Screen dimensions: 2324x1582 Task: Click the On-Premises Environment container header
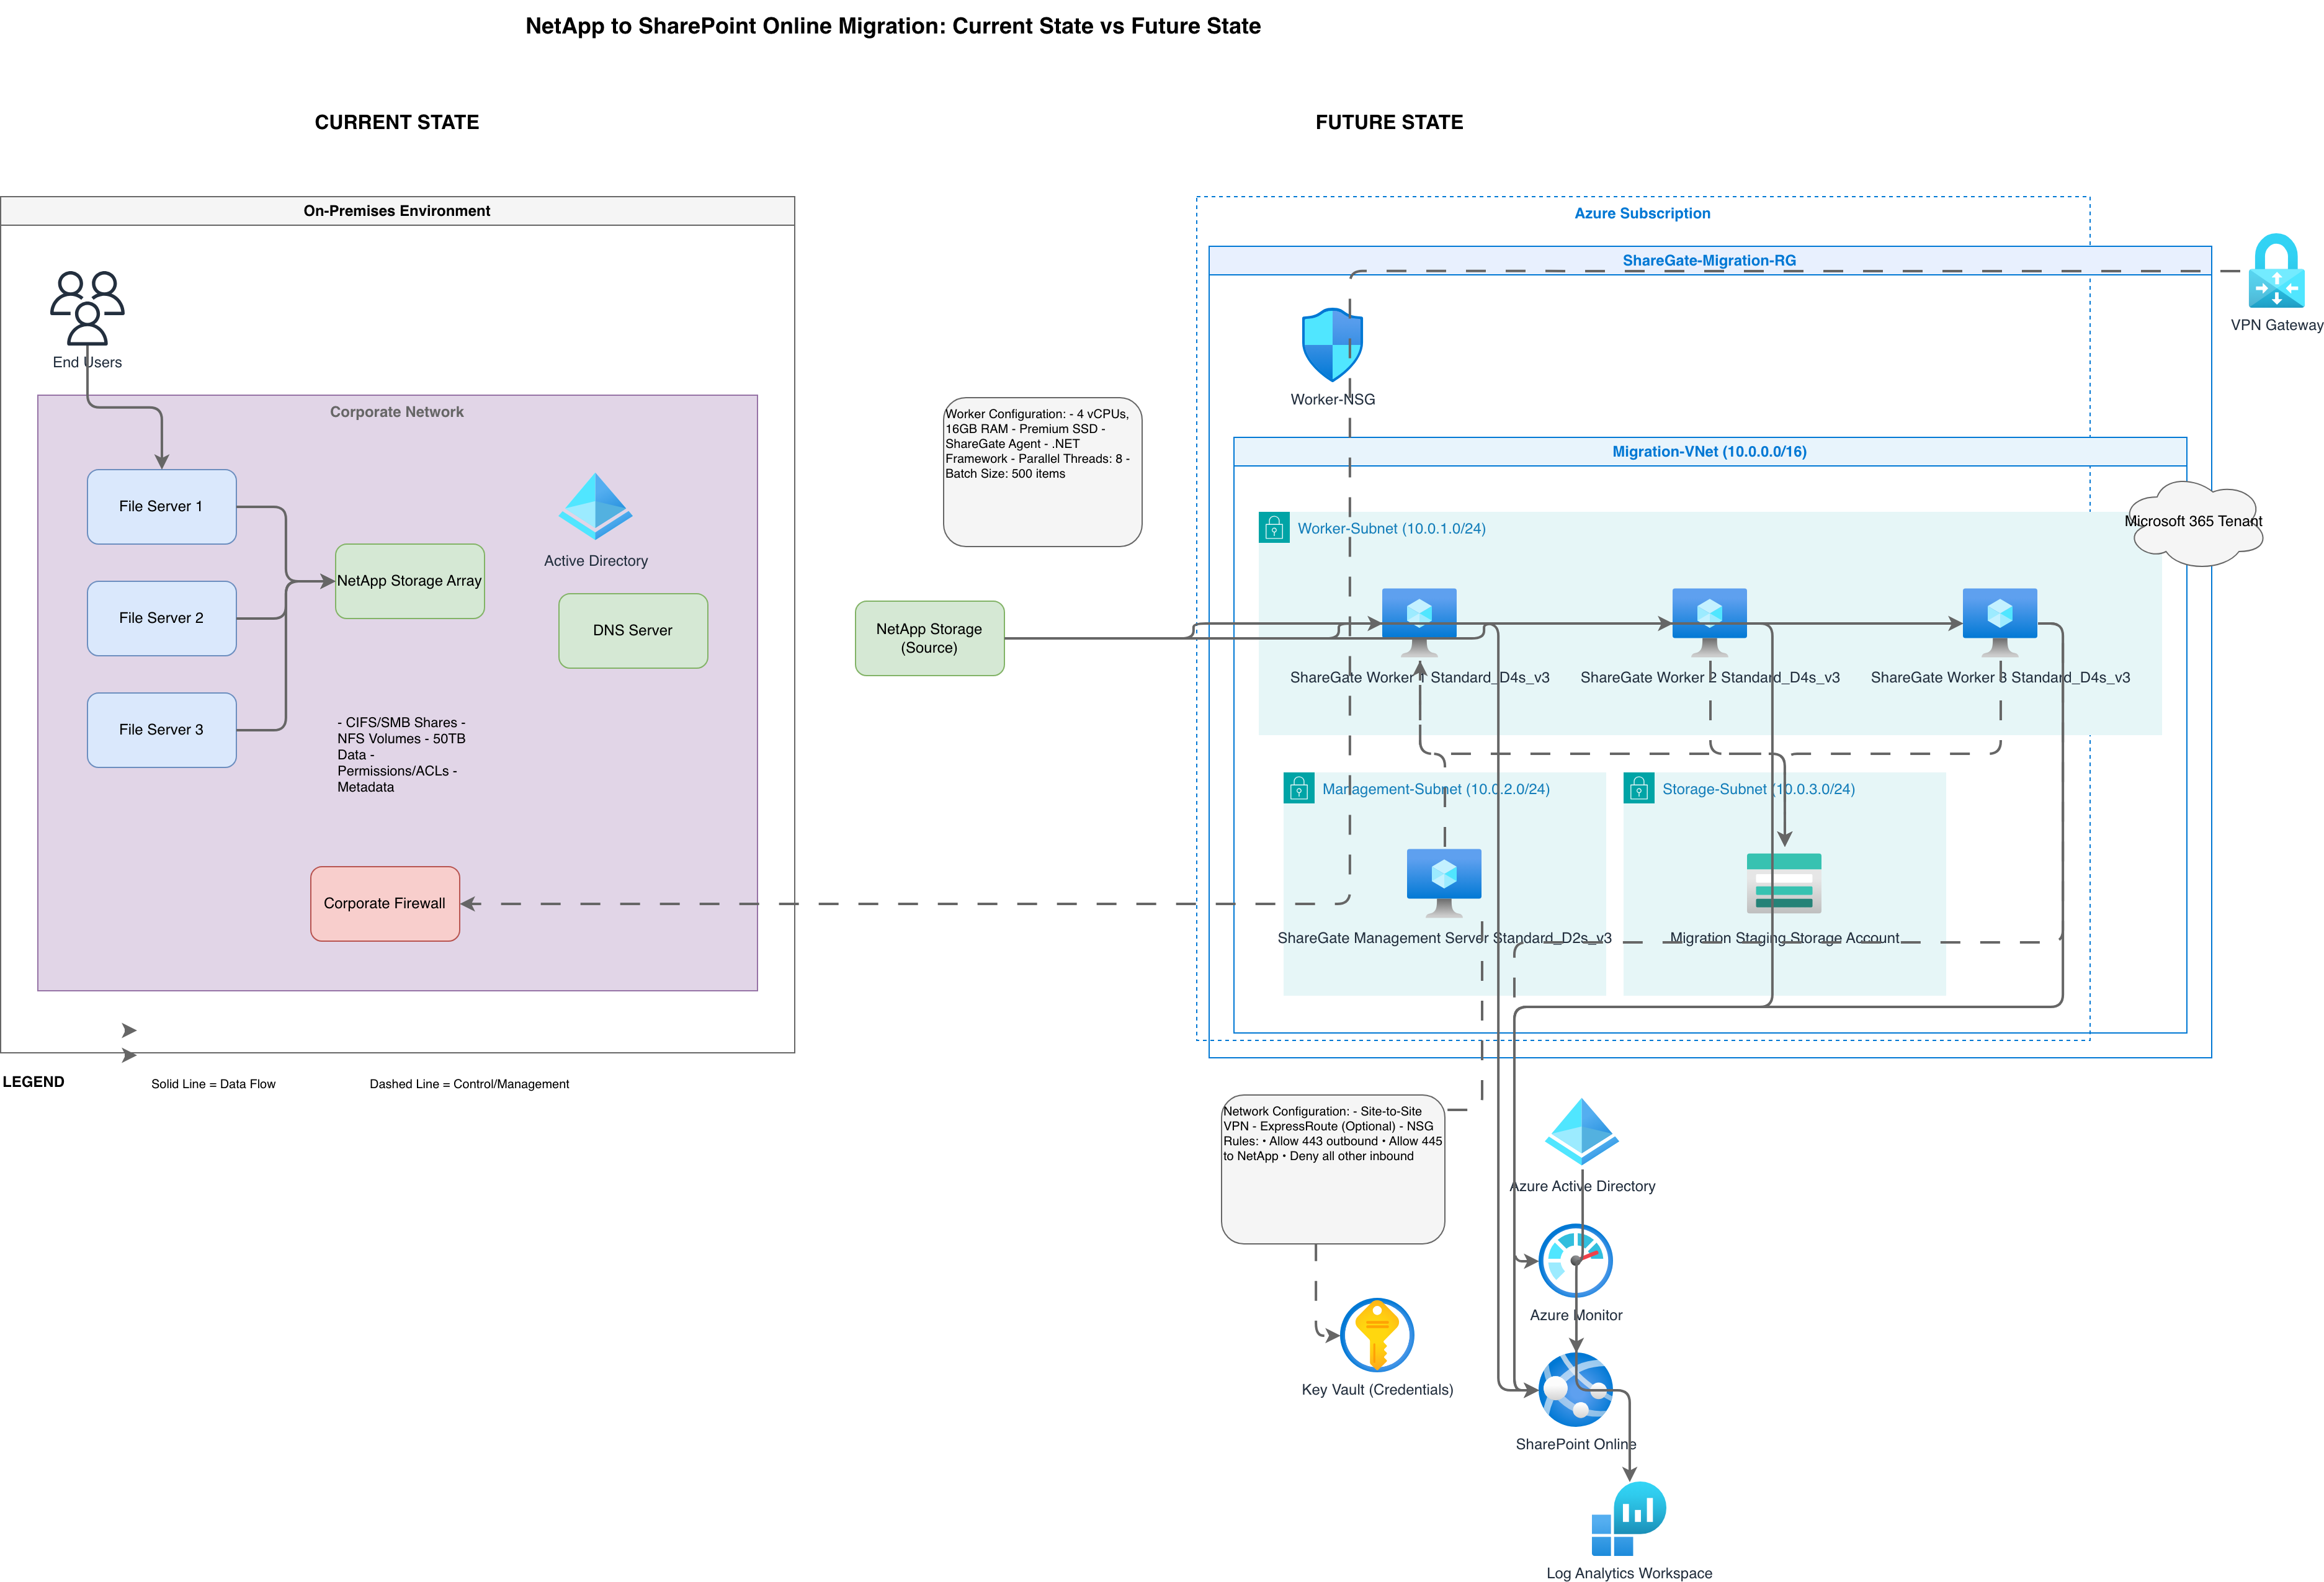click(x=397, y=211)
